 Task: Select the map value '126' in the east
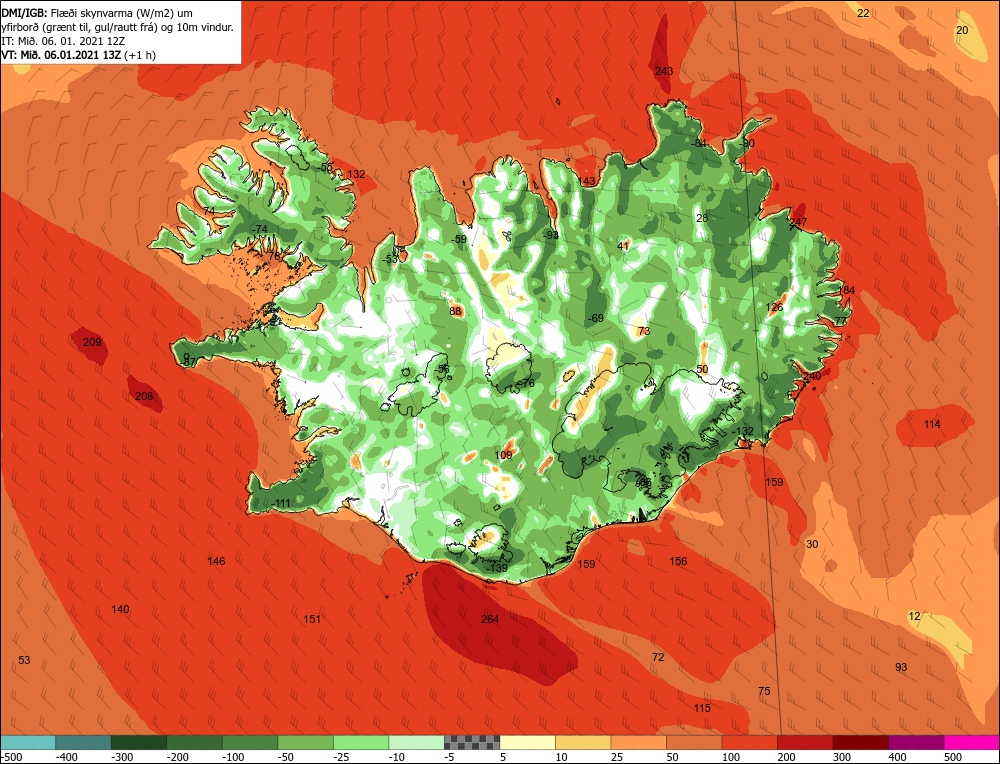pos(774,307)
